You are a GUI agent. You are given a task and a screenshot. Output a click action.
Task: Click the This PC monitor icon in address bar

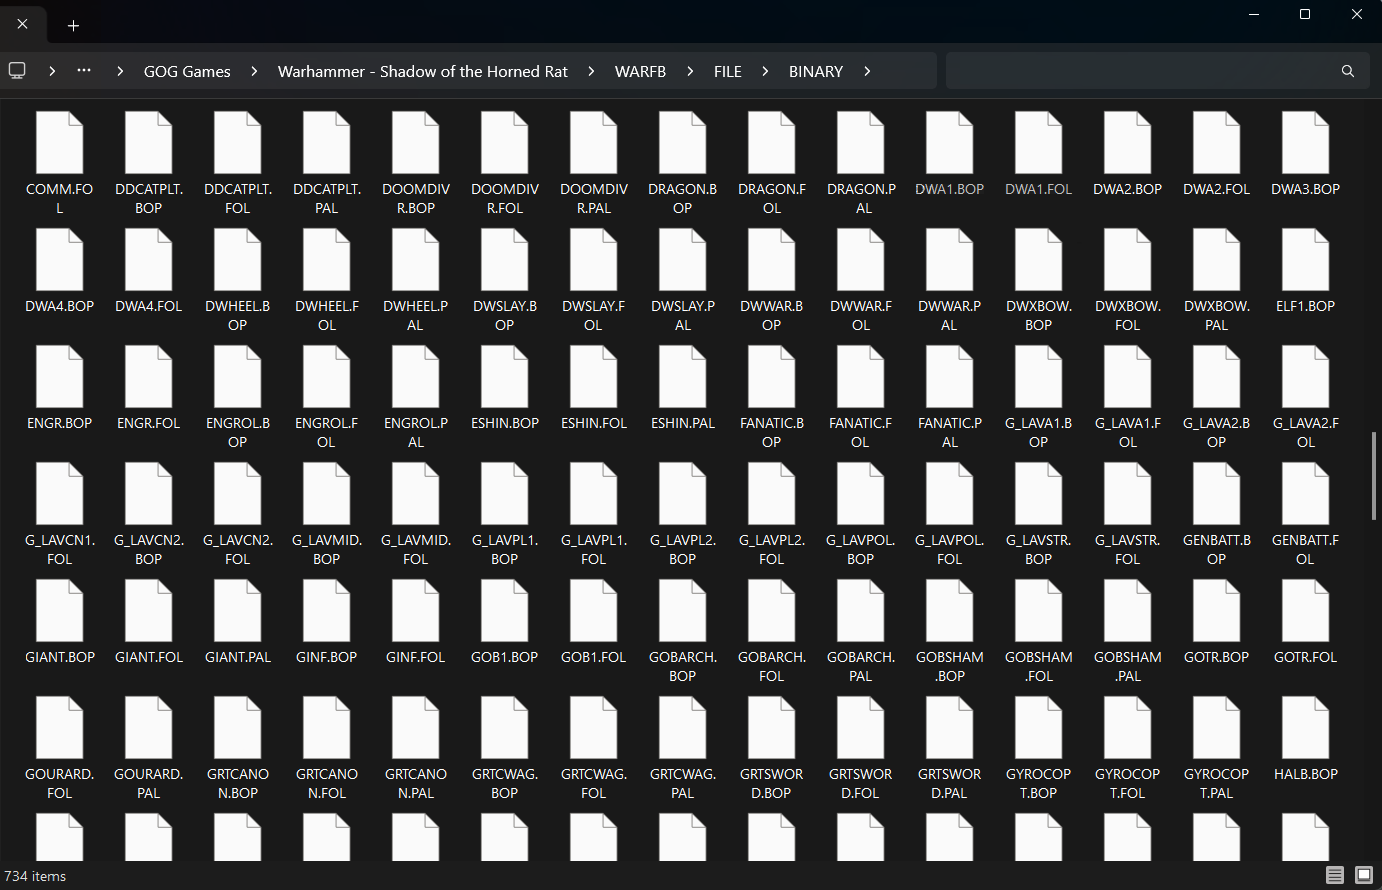tap(17, 70)
